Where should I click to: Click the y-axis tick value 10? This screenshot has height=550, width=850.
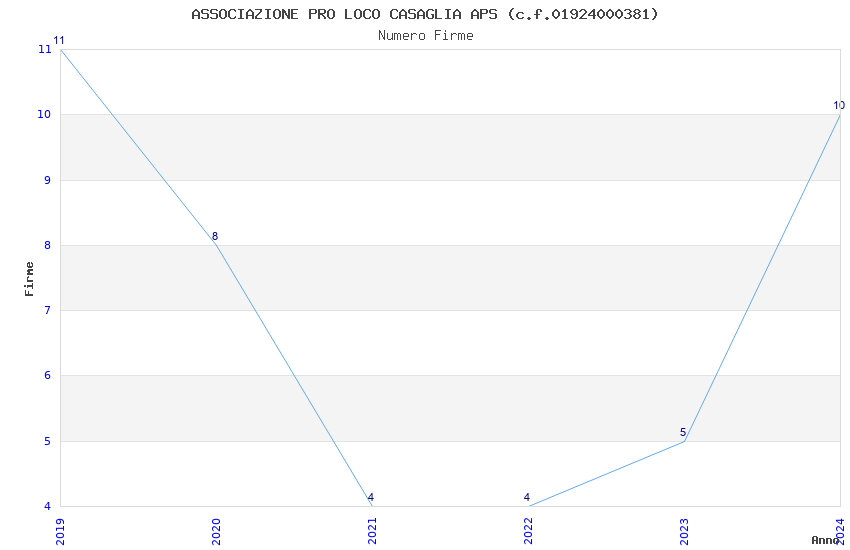[44, 114]
